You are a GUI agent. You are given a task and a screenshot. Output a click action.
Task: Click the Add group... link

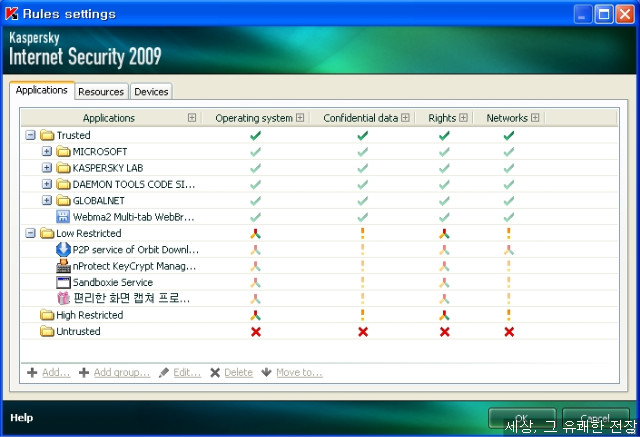122,373
